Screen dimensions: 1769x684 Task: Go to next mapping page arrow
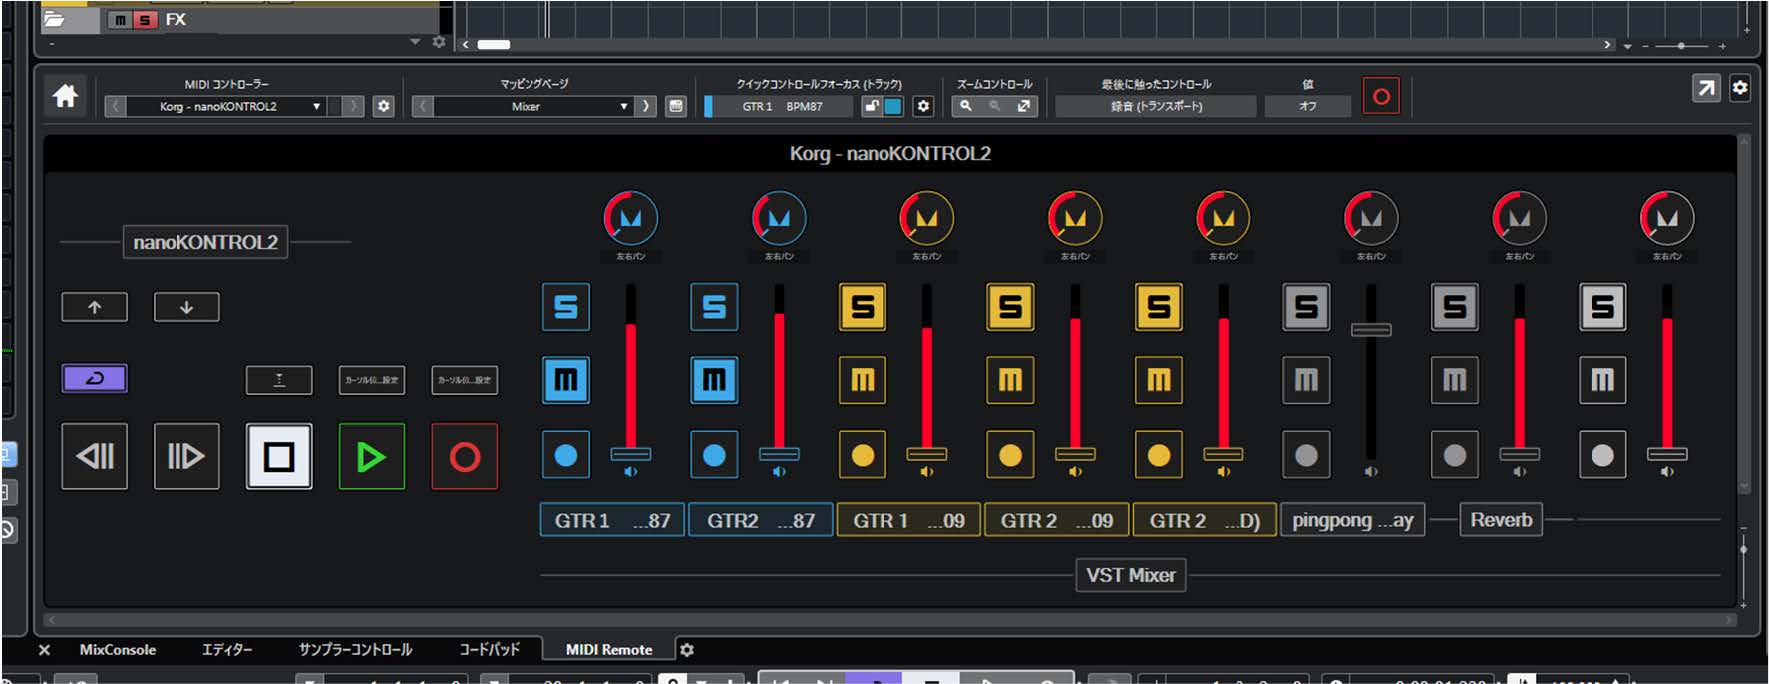646,106
